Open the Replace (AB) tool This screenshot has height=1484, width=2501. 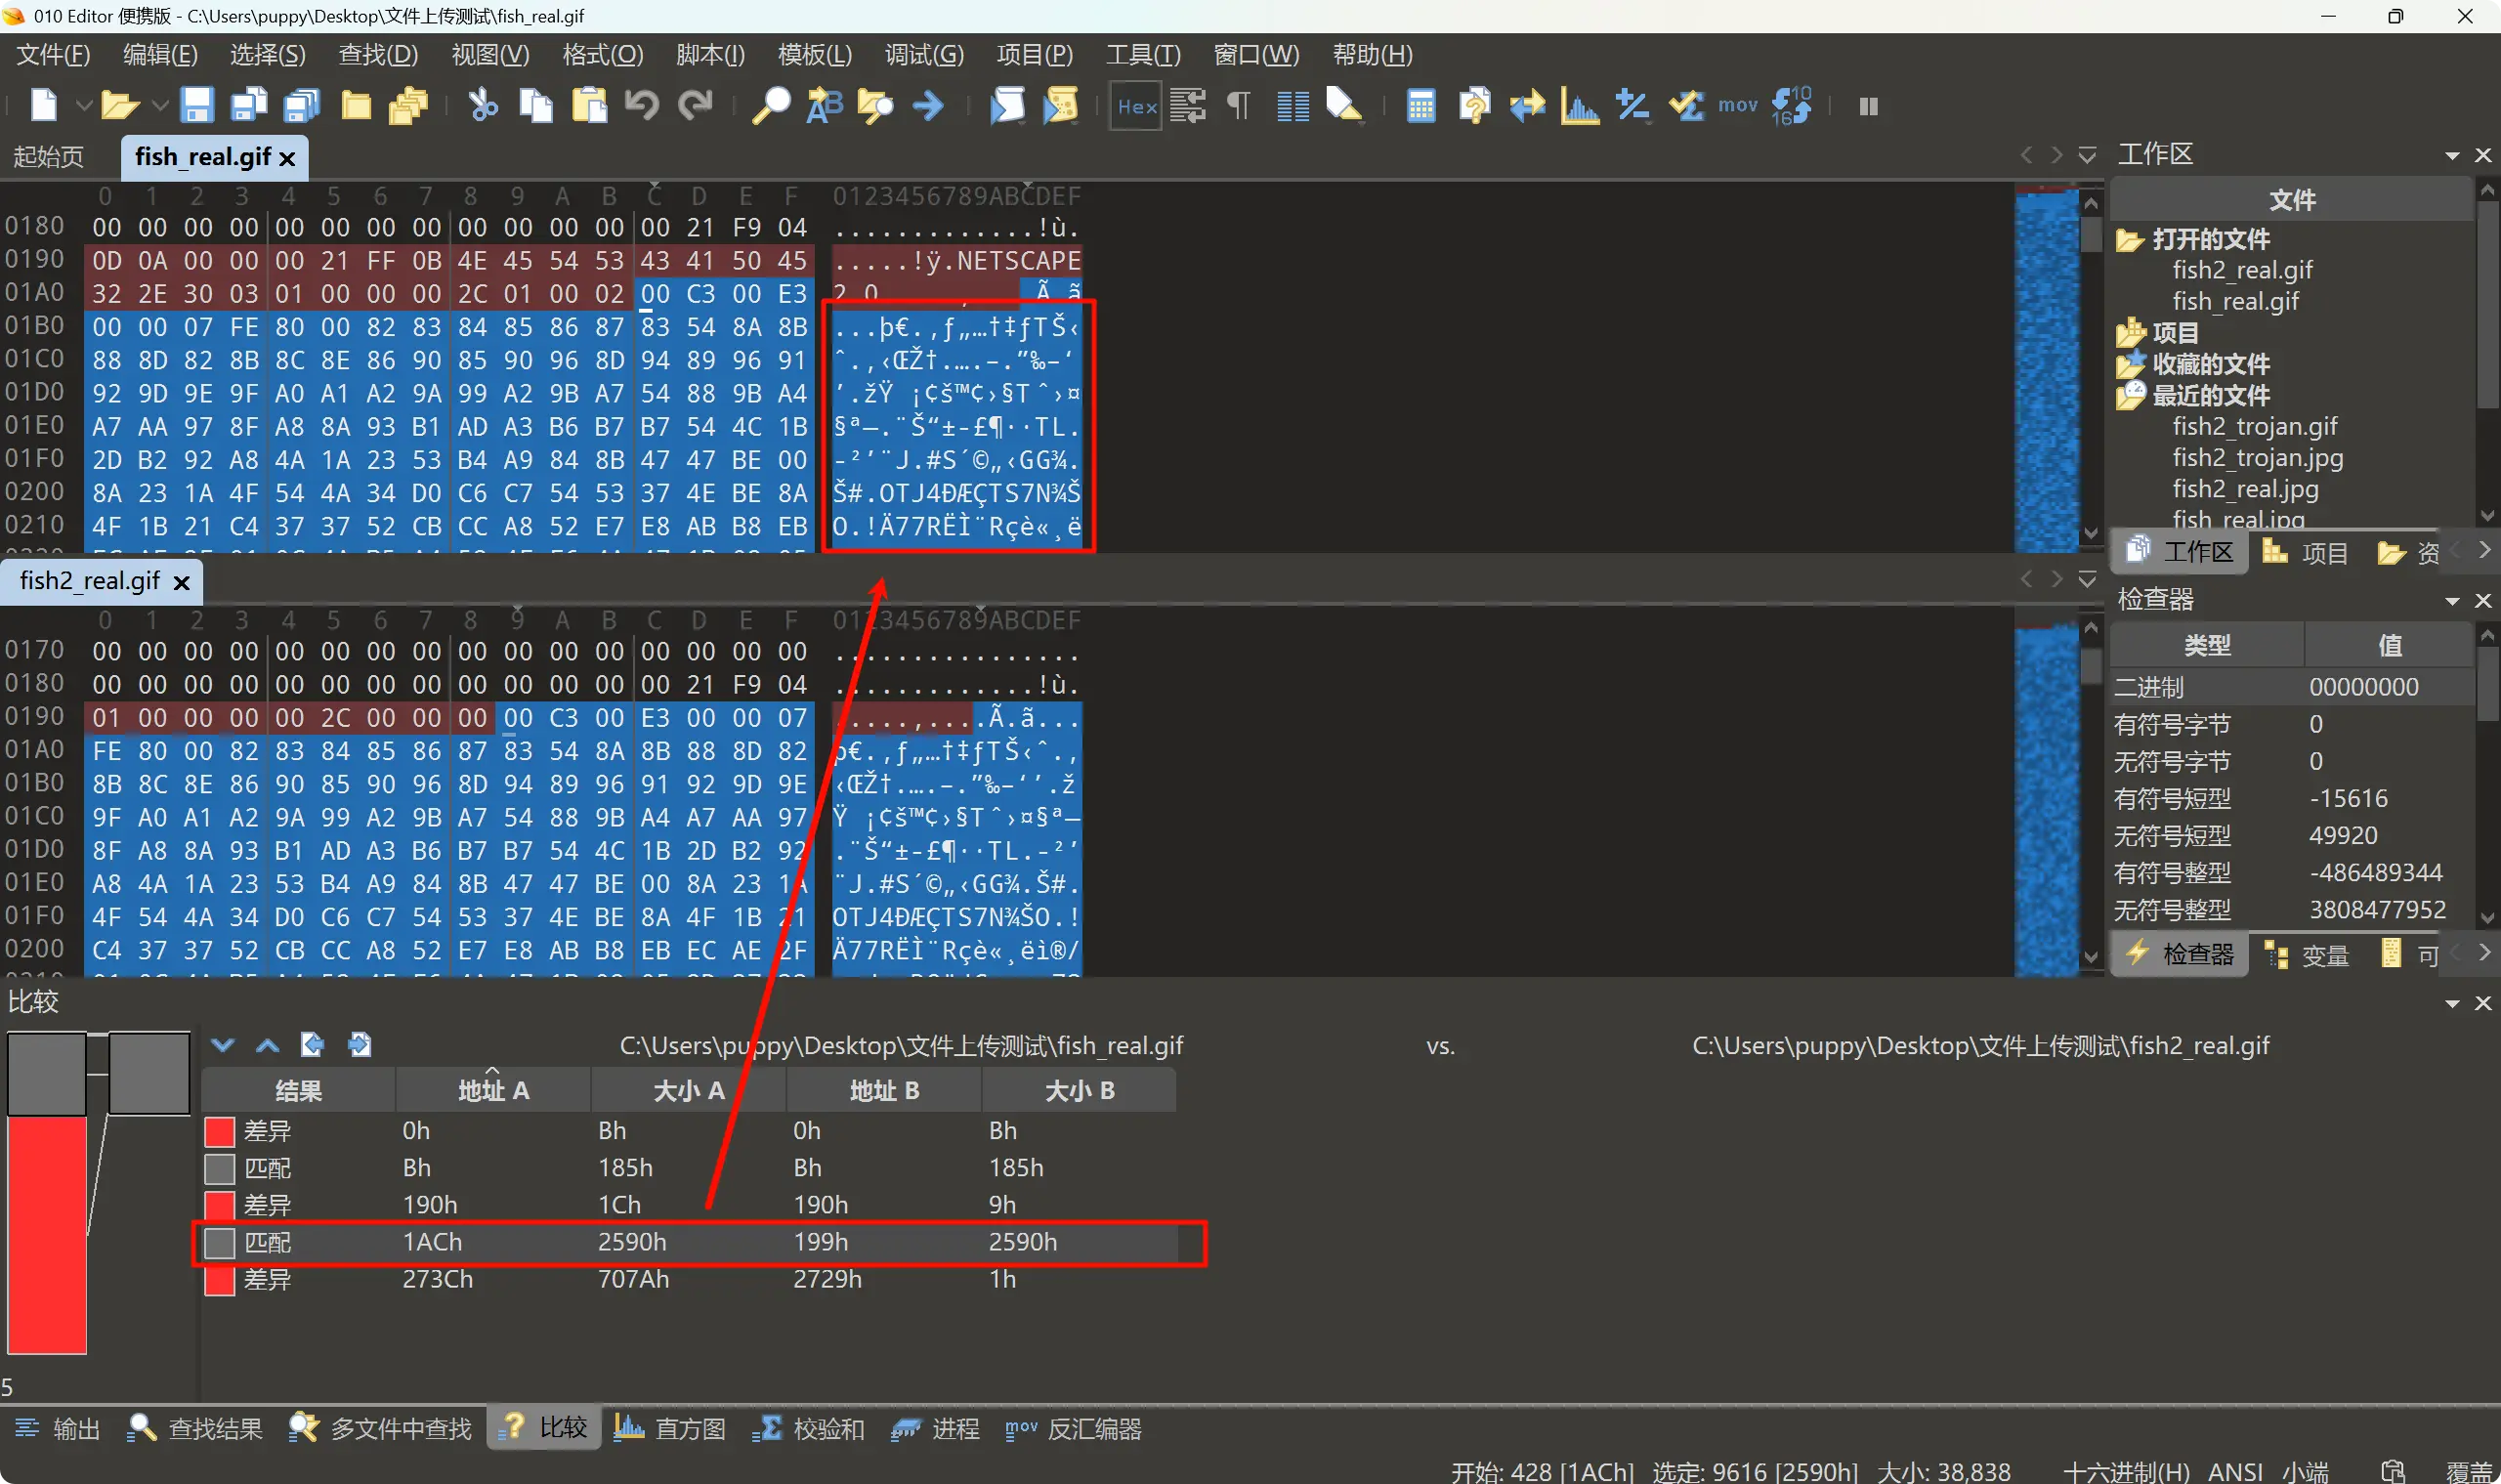pyautogui.click(x=824, y=105)
